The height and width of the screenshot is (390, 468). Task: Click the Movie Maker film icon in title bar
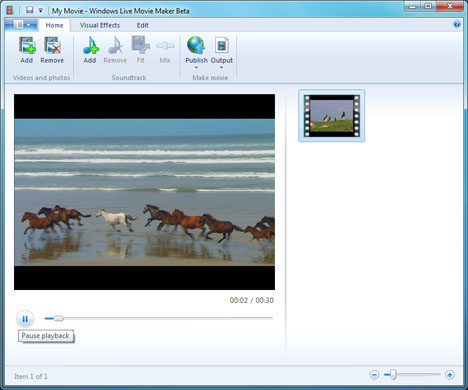coord(10,10)
